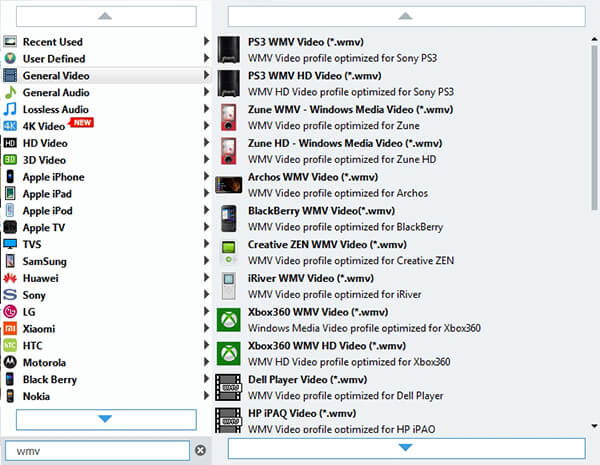
Task: Expand the Recent Used submenu arrow
Action: (x=206, y=41)
